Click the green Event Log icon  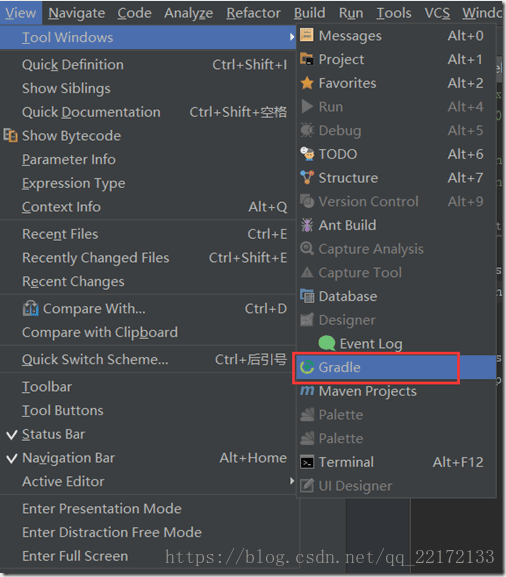pyautogui.click(x=326, y=343)
